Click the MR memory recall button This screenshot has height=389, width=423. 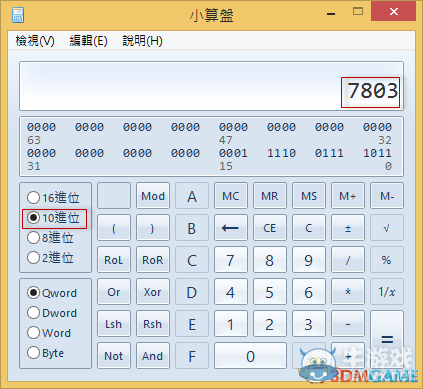coord(270,196)
